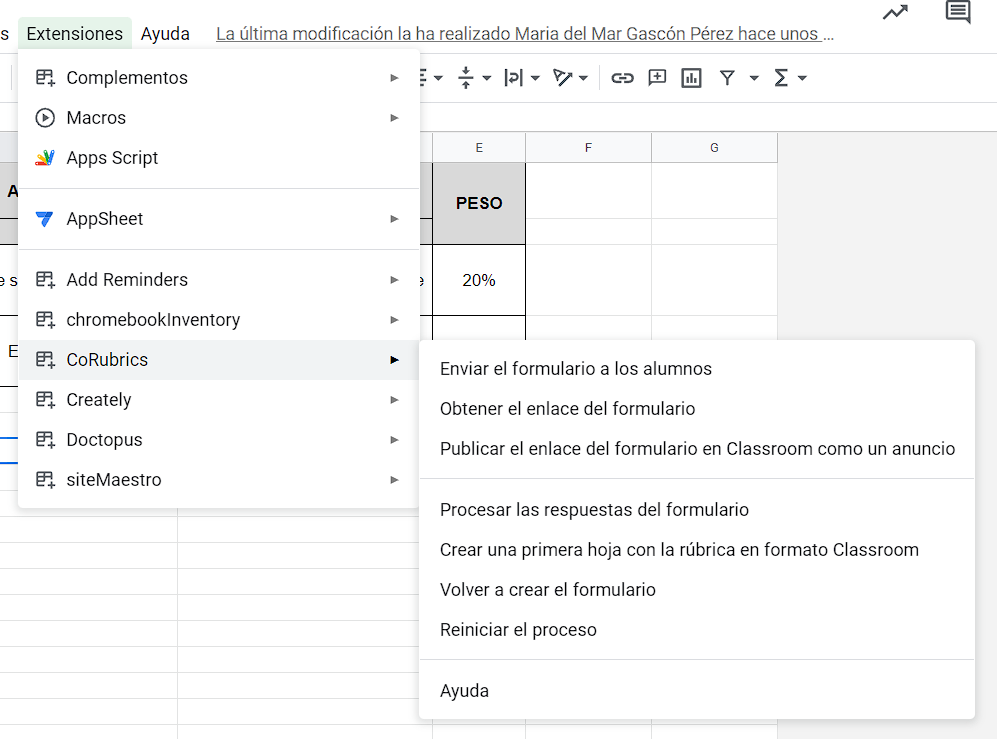Open the Ayuda menu in menu bar
Image resolution: width=997 pixels, height=739 pixels.
pos(165,34)
